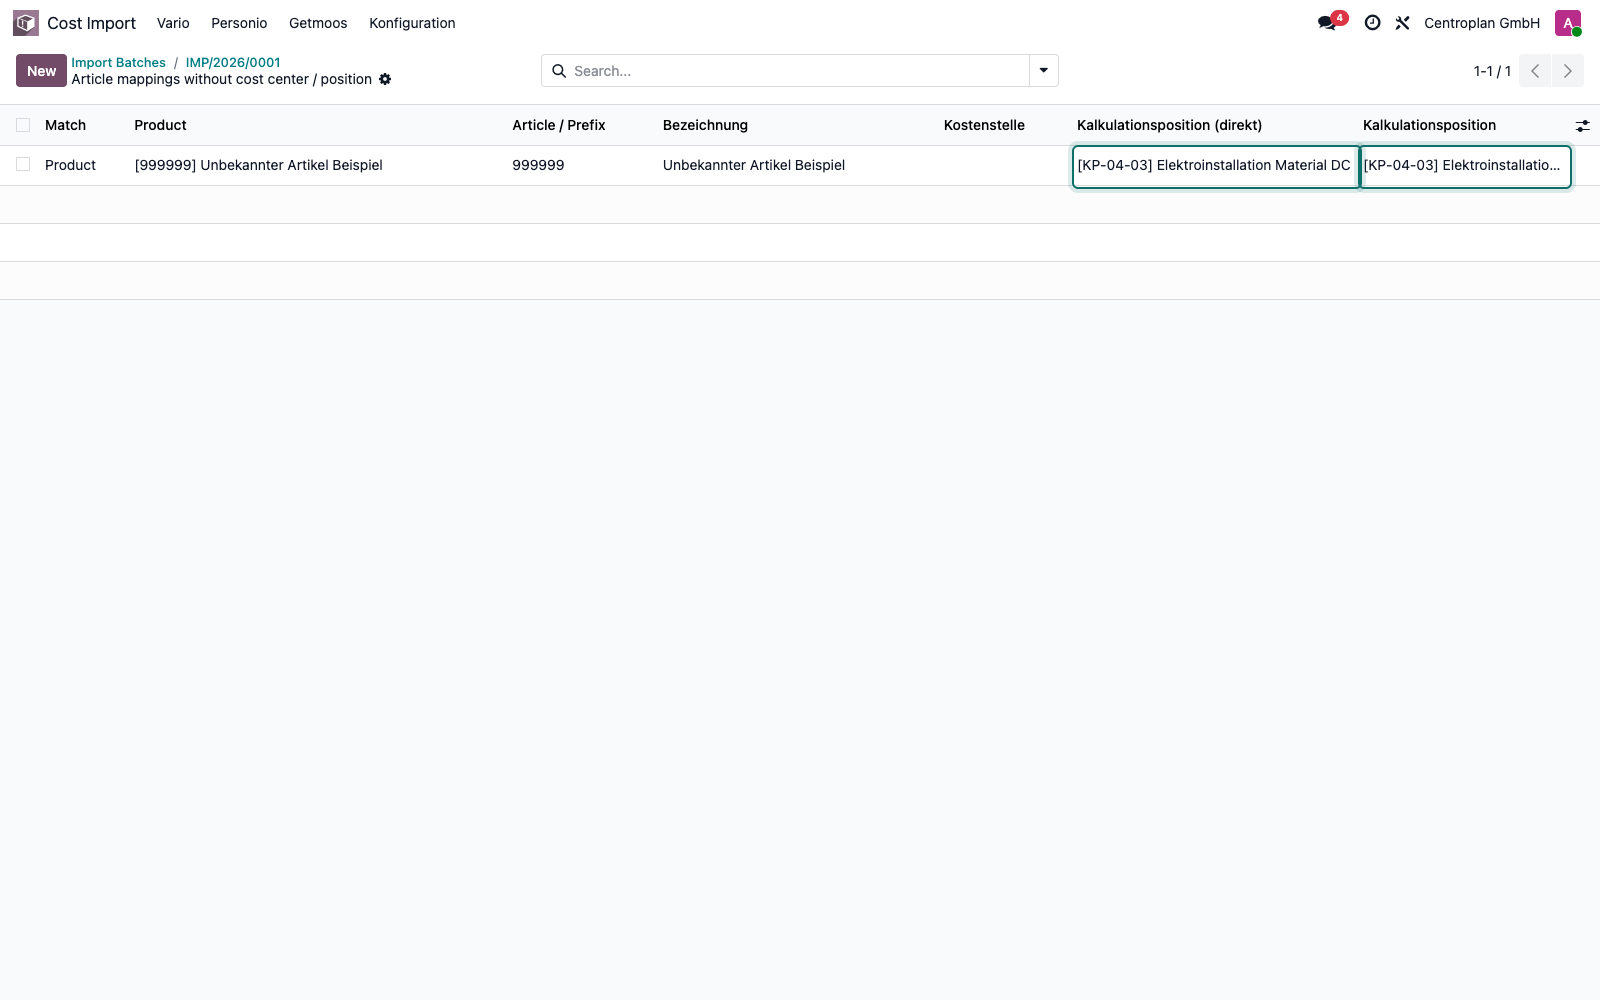This screenshot has height=1000, width=1600.
Task: Tick the checkbox for the Product row
Action: coord(23,164)
